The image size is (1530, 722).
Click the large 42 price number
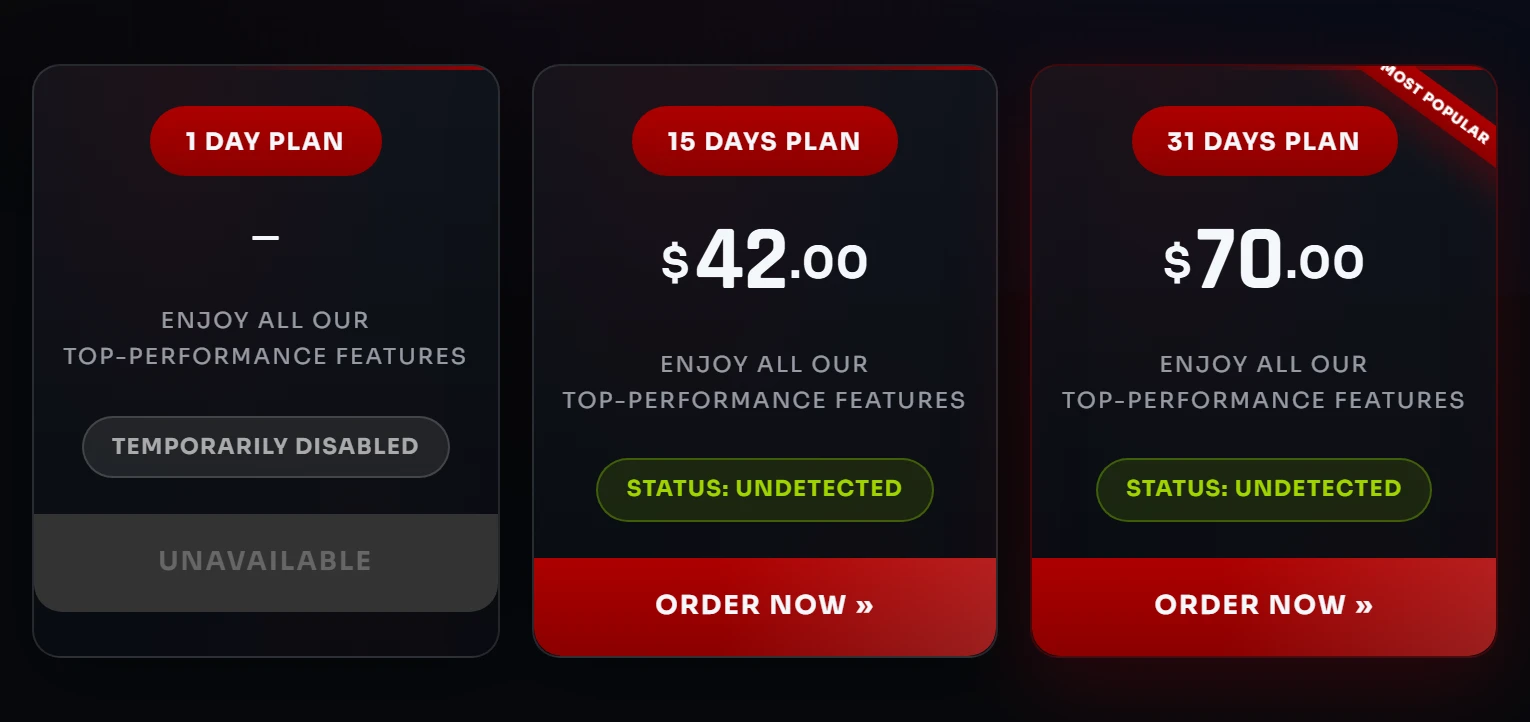point(741,261)
